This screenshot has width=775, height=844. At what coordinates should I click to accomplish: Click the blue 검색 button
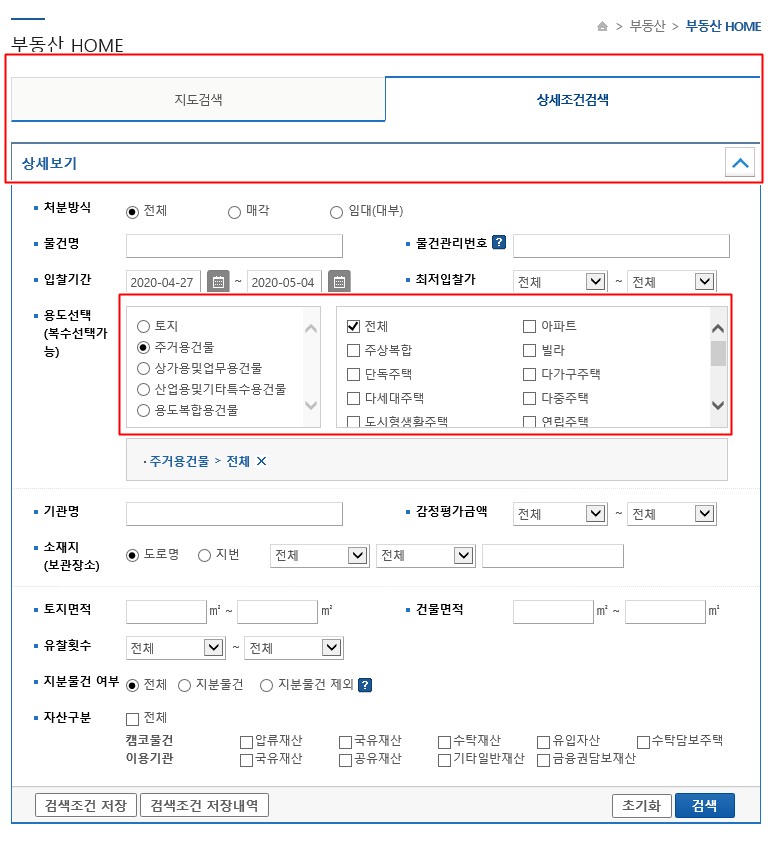click(x=704, y=806)
